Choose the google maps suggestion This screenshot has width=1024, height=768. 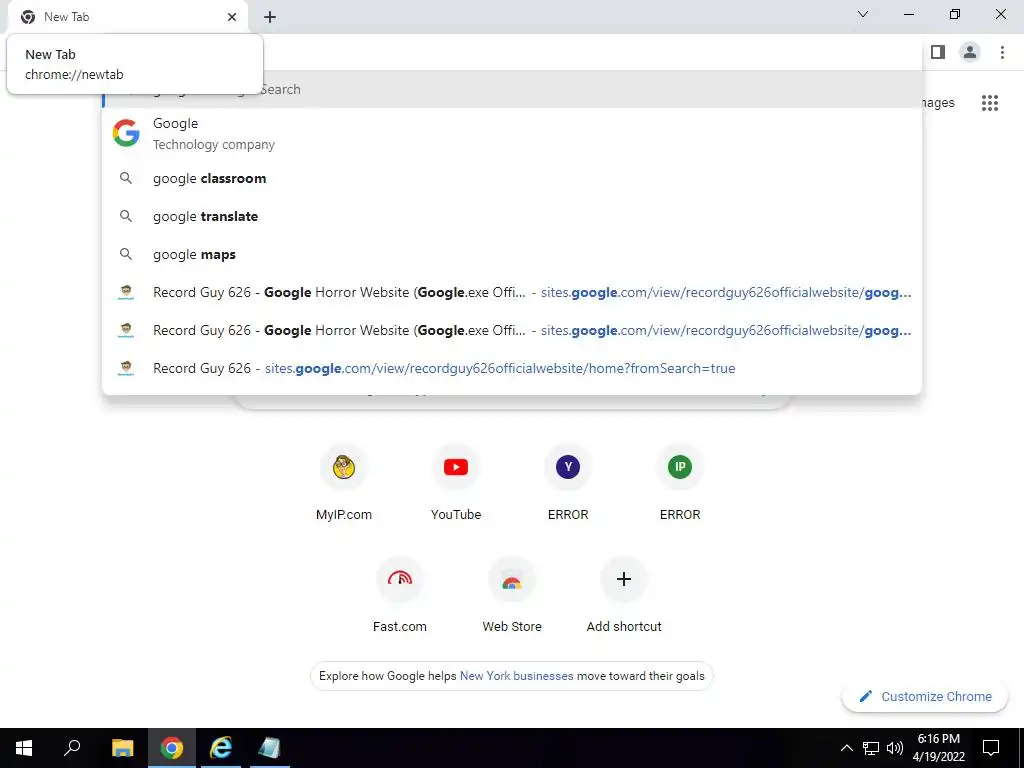click(x=512, y=254)
